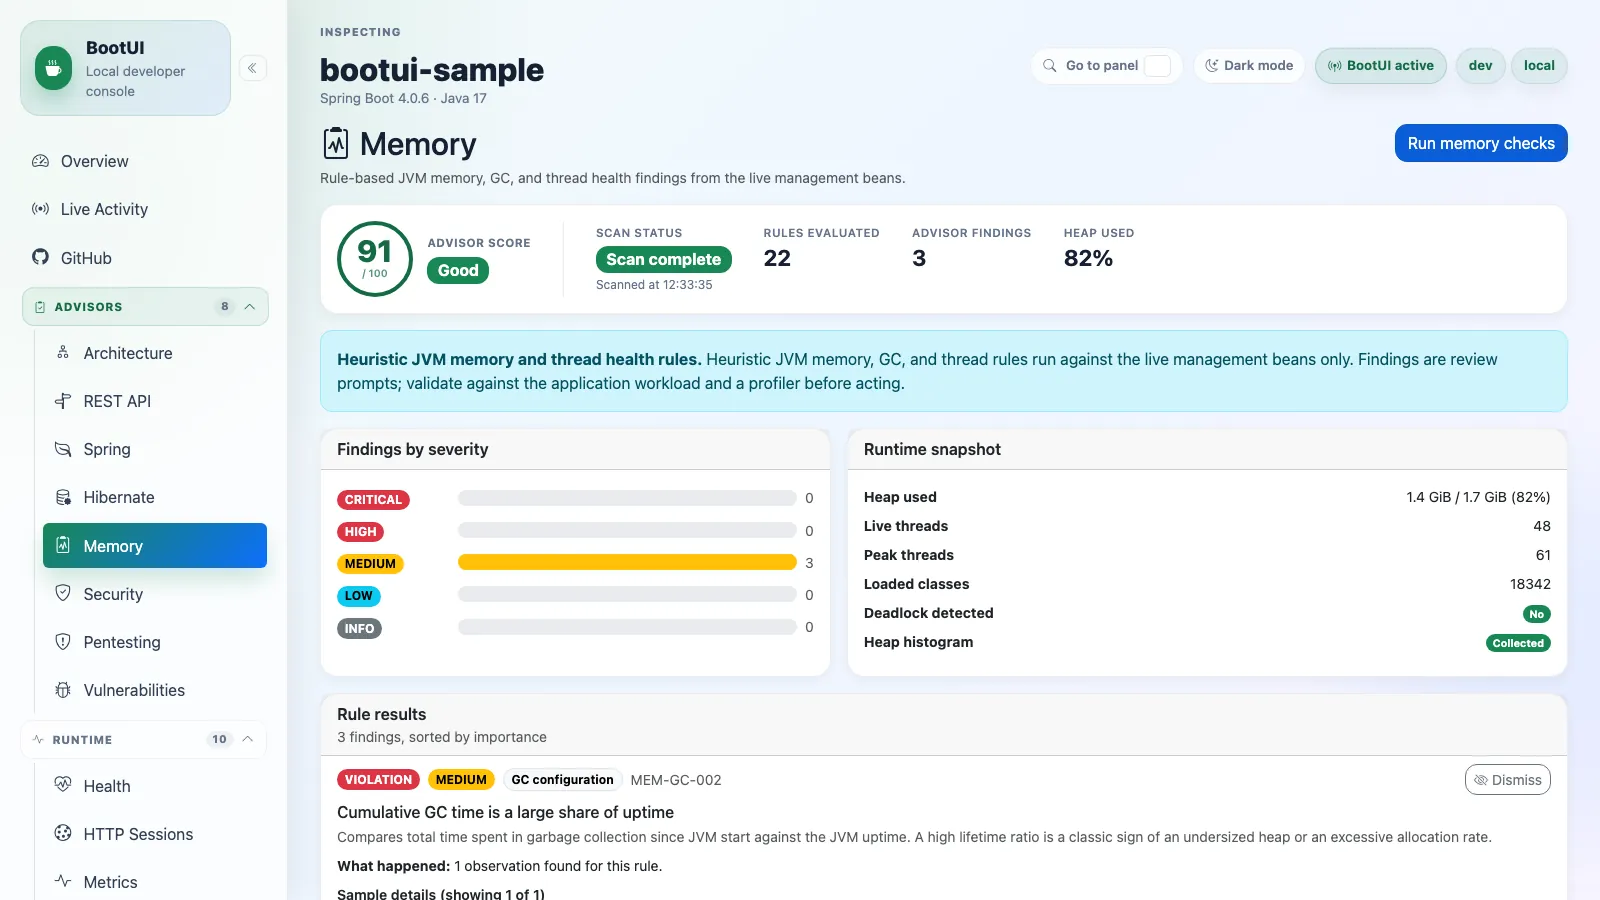Collapse the Advisors section chevron

pos(250,307)
